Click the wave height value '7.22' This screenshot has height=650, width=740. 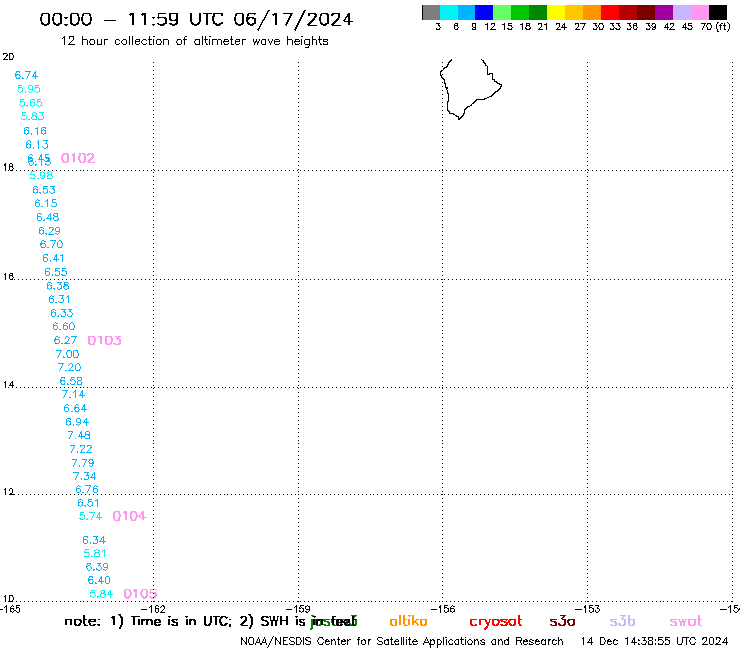tap(81, 449)
